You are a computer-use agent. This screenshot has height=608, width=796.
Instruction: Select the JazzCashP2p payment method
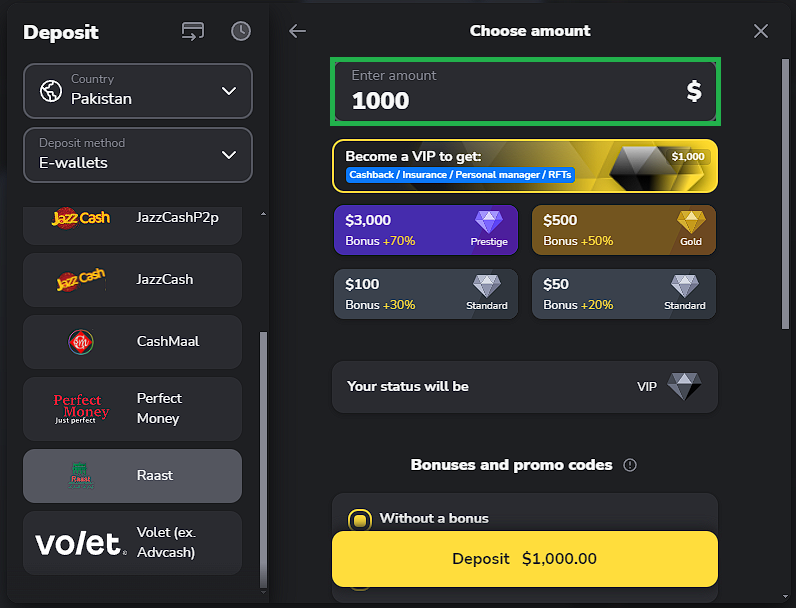tap(132, 218)
